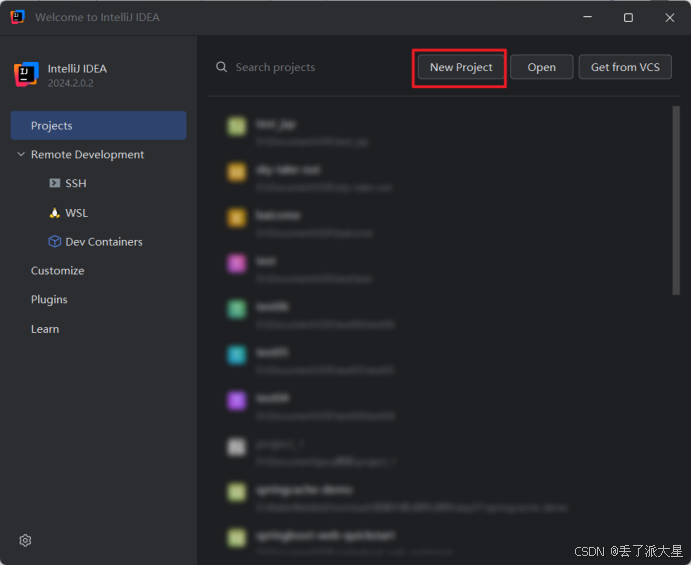Click the Get from VCS button
The height and width of the screenshot is (566, 692).
[x=625, y=67]
